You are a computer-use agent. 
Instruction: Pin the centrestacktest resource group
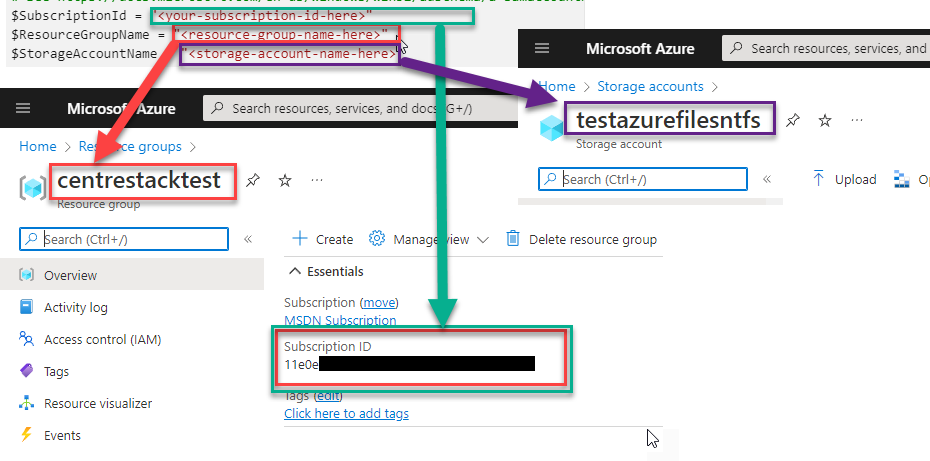253,180
